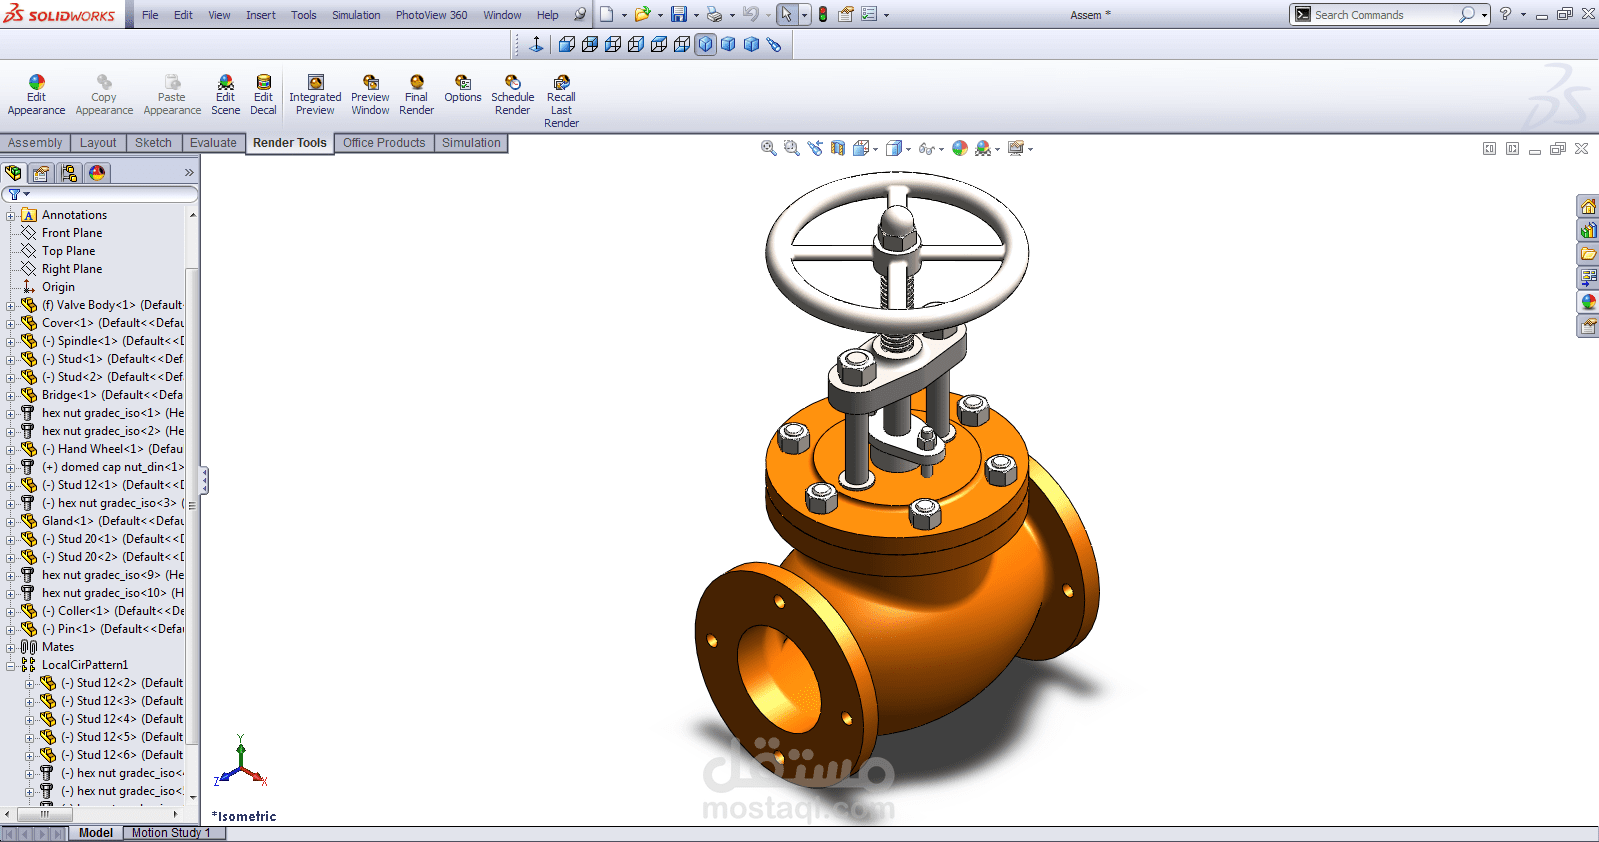Select the Model tab at the bottom
The image size is (1599, 842).
tap(96, 833)
